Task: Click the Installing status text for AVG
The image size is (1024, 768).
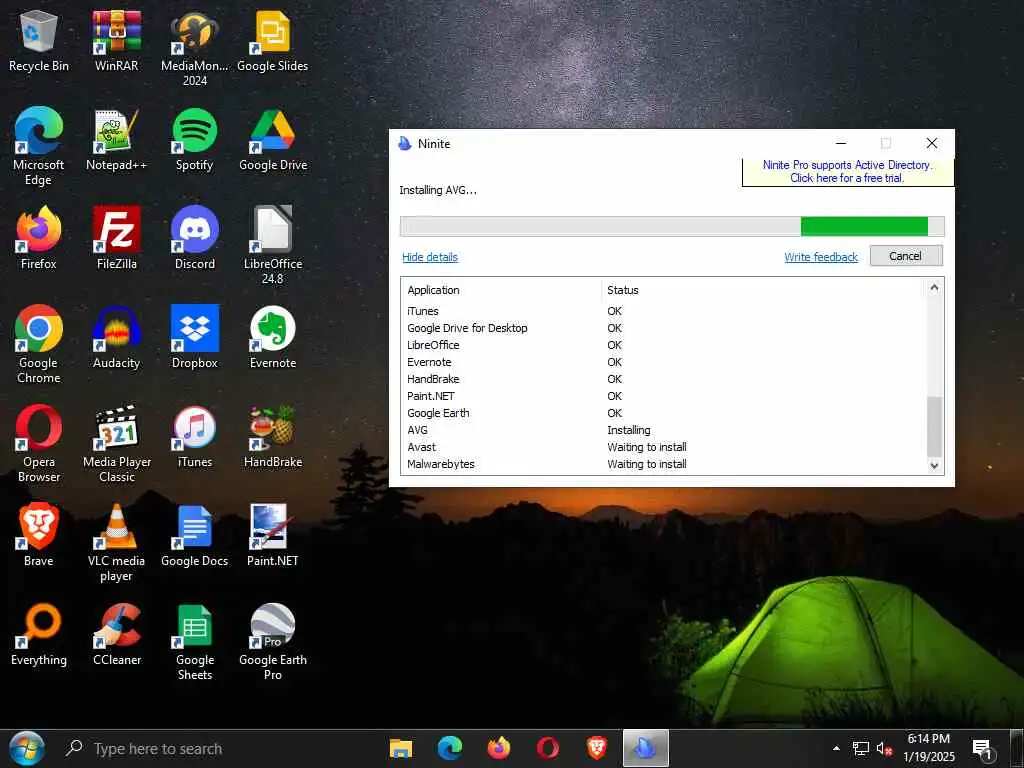Action: pos(629,430)
